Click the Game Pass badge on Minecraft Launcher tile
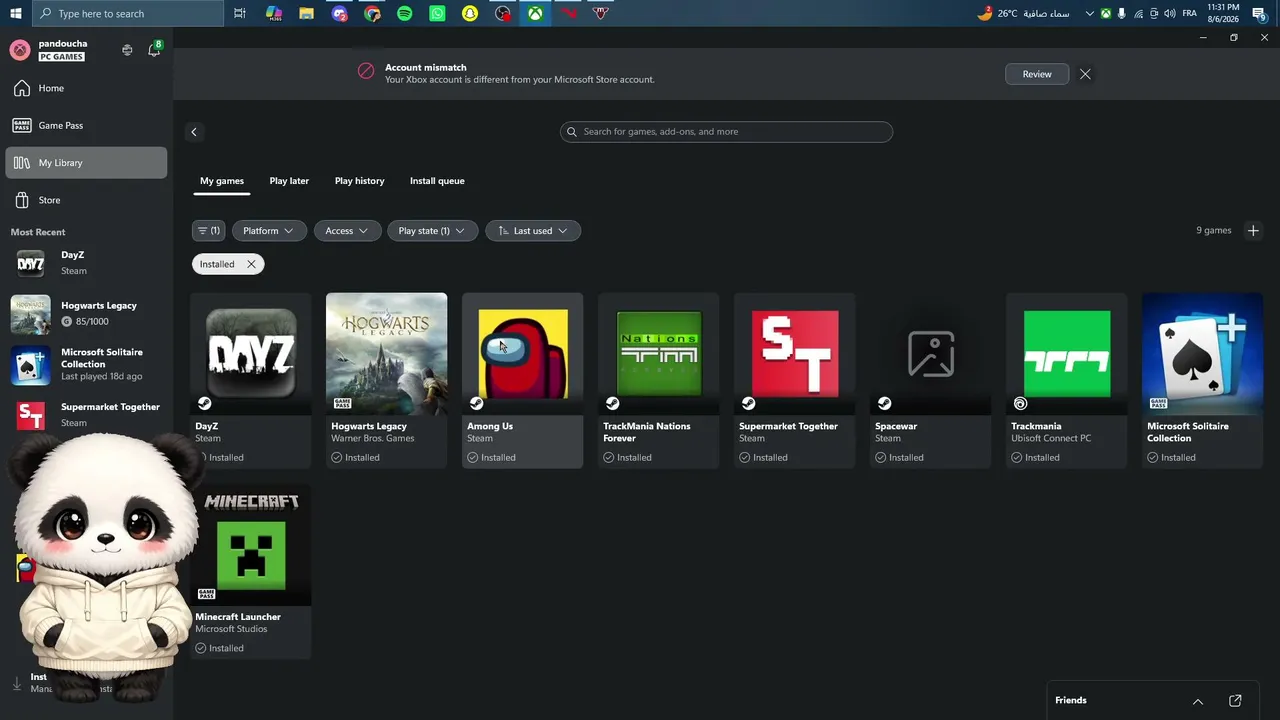Screen dimensions: 1280x720 coord(206,594)
